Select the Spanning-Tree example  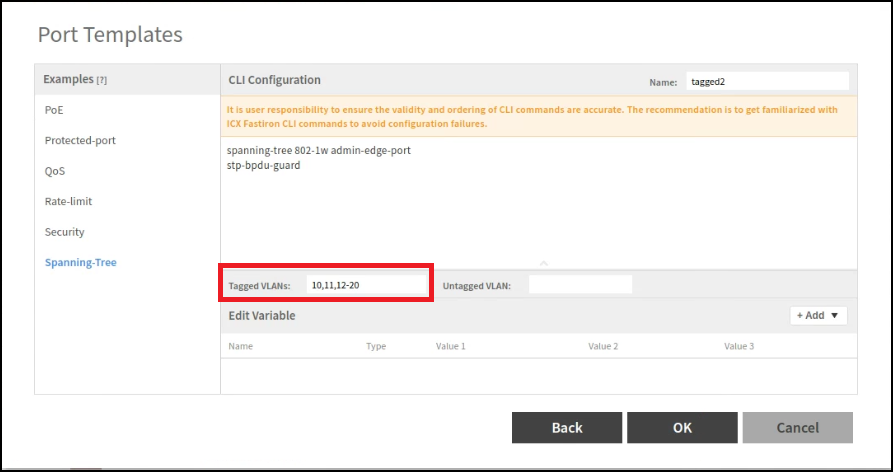(x=81, y=262)
